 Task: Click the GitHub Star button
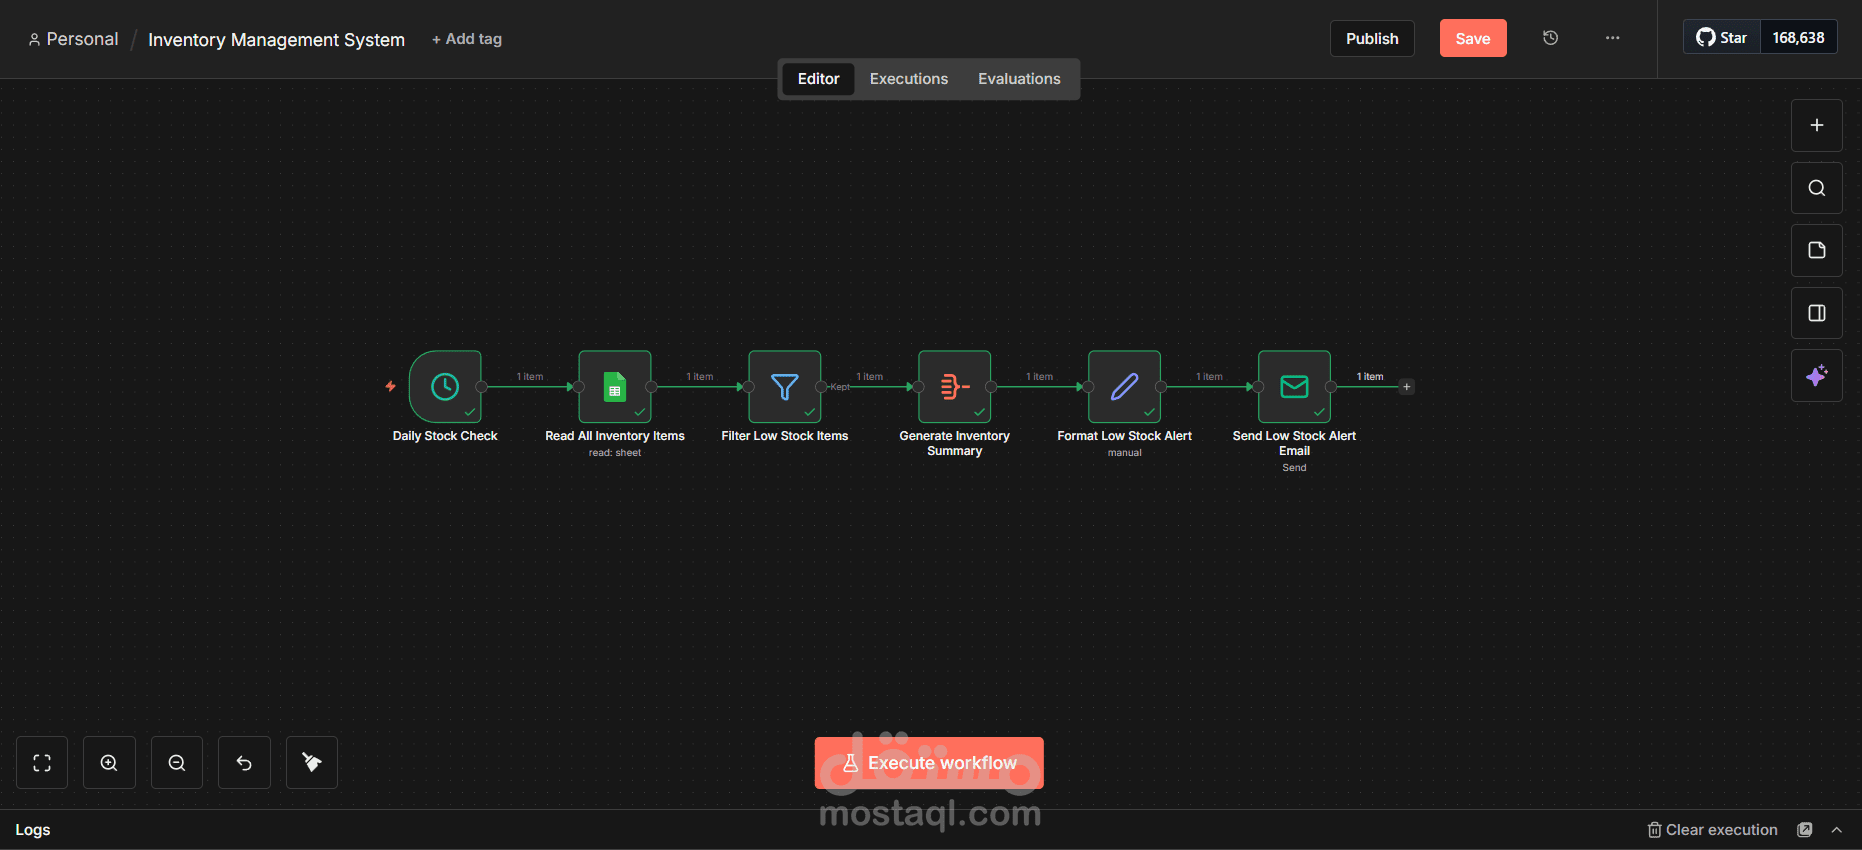point(1722,37)
